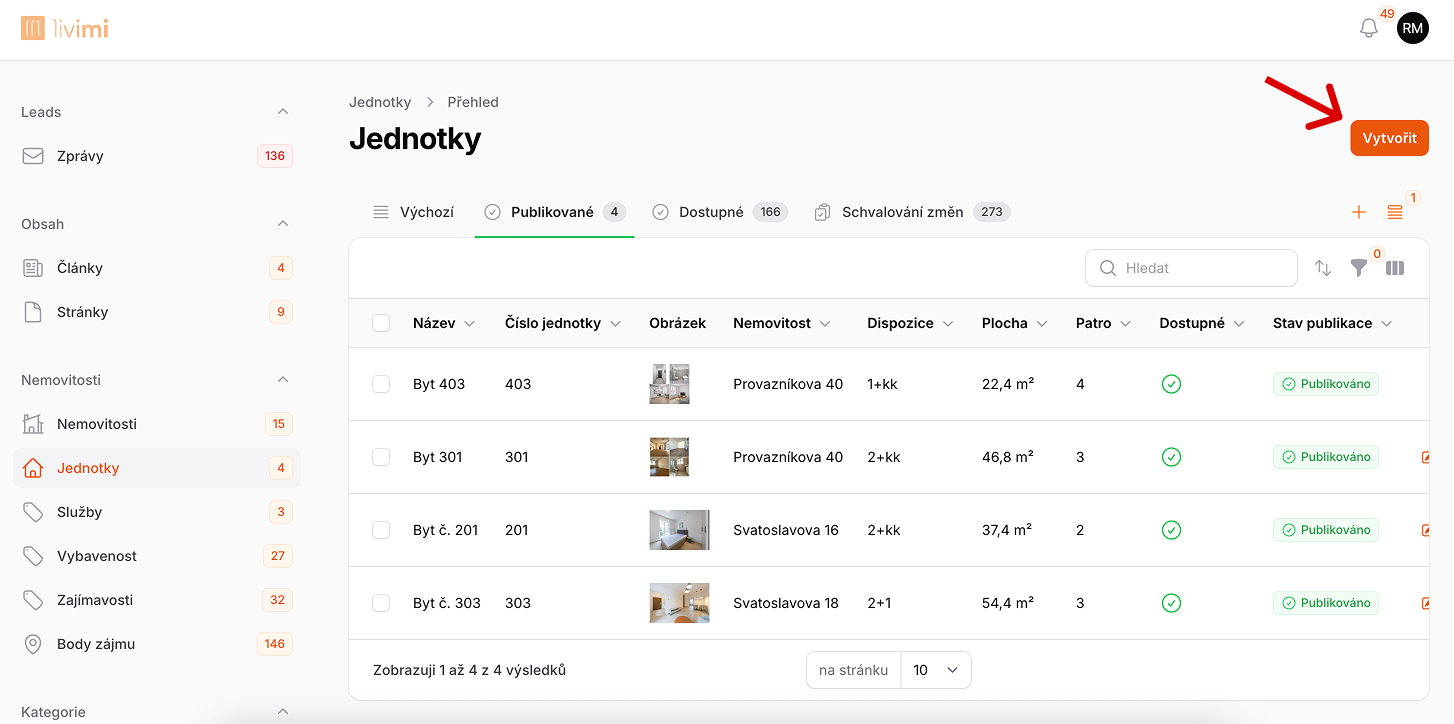Viewport: 1454px width, 724px height.
Task: Open the per-page results dropdown showing 10
Action: [x=936, y=670]
